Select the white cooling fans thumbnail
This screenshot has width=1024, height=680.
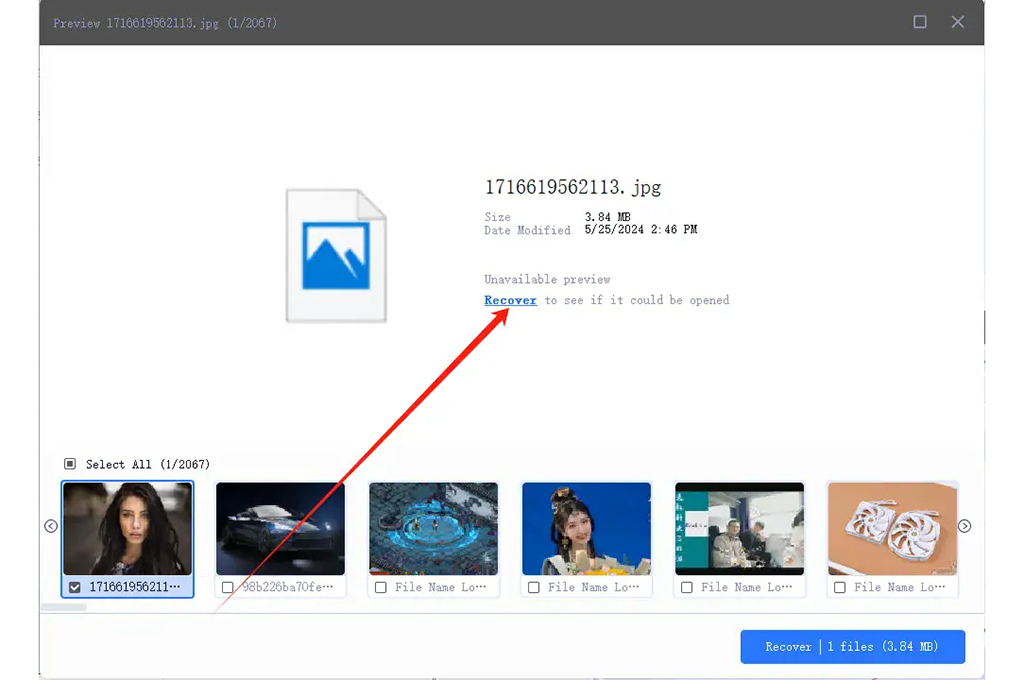[892, 528]
